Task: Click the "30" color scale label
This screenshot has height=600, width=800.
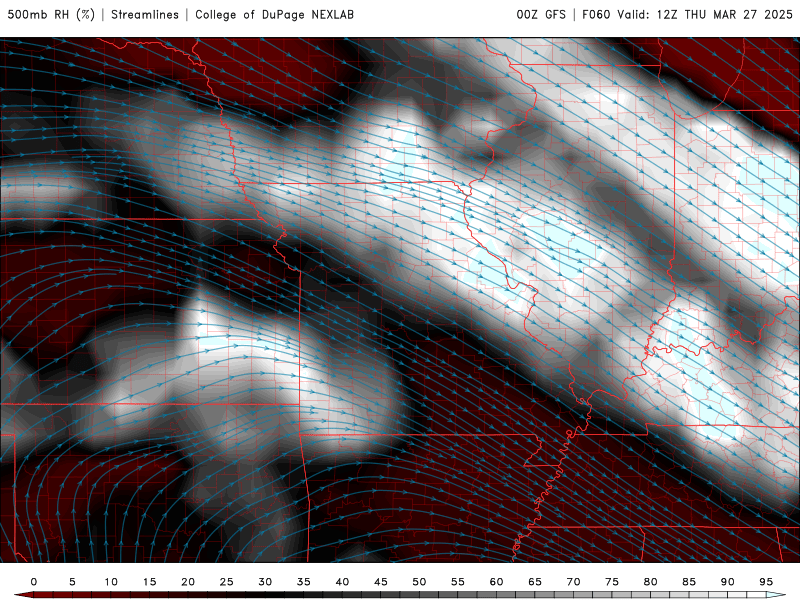Action: pos(265,582)
